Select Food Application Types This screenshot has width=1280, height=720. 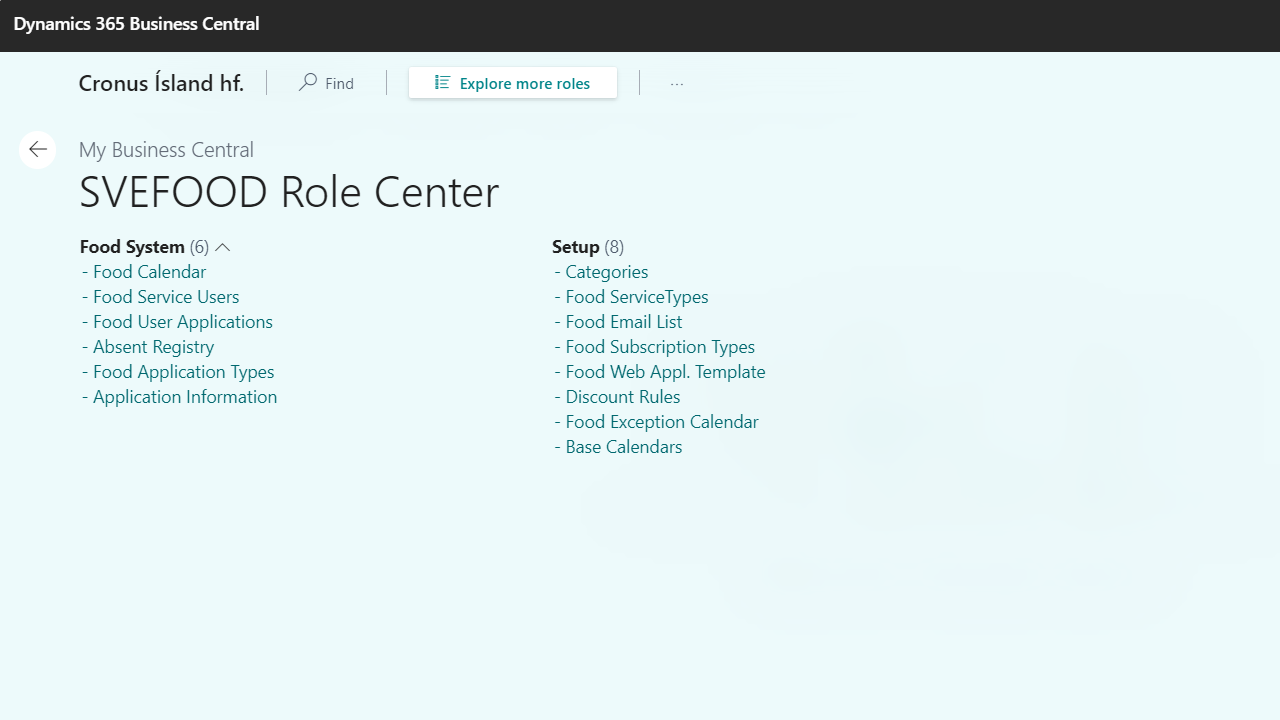[x=183, y=372]
